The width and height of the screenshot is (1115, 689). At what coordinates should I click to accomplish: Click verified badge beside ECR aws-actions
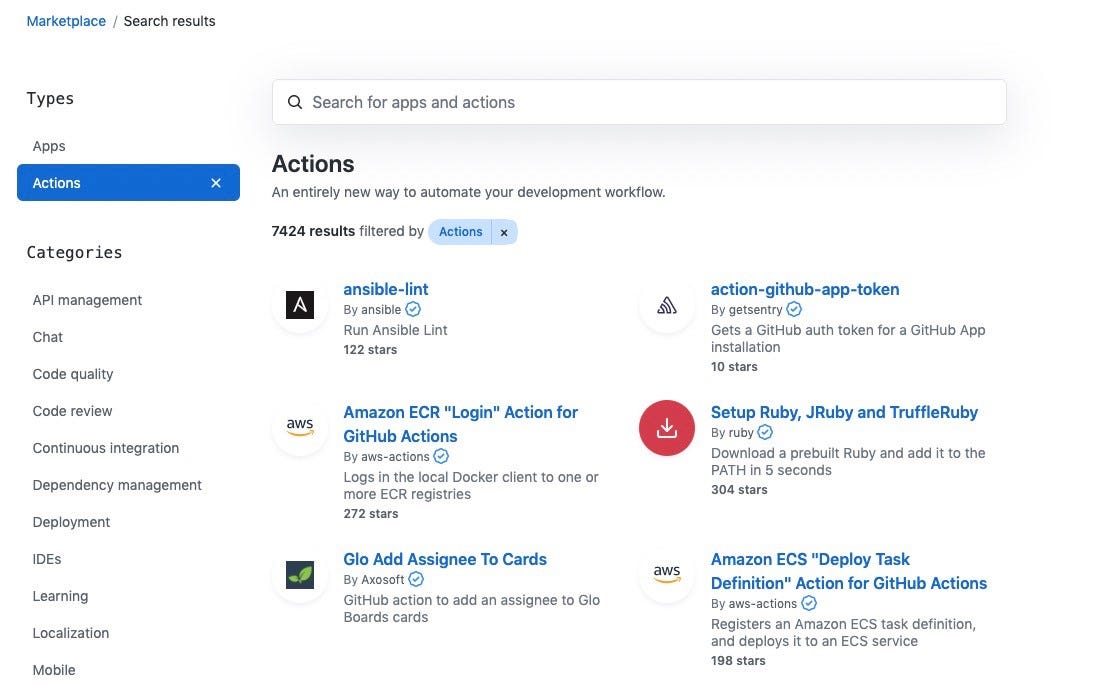[441, 456]
